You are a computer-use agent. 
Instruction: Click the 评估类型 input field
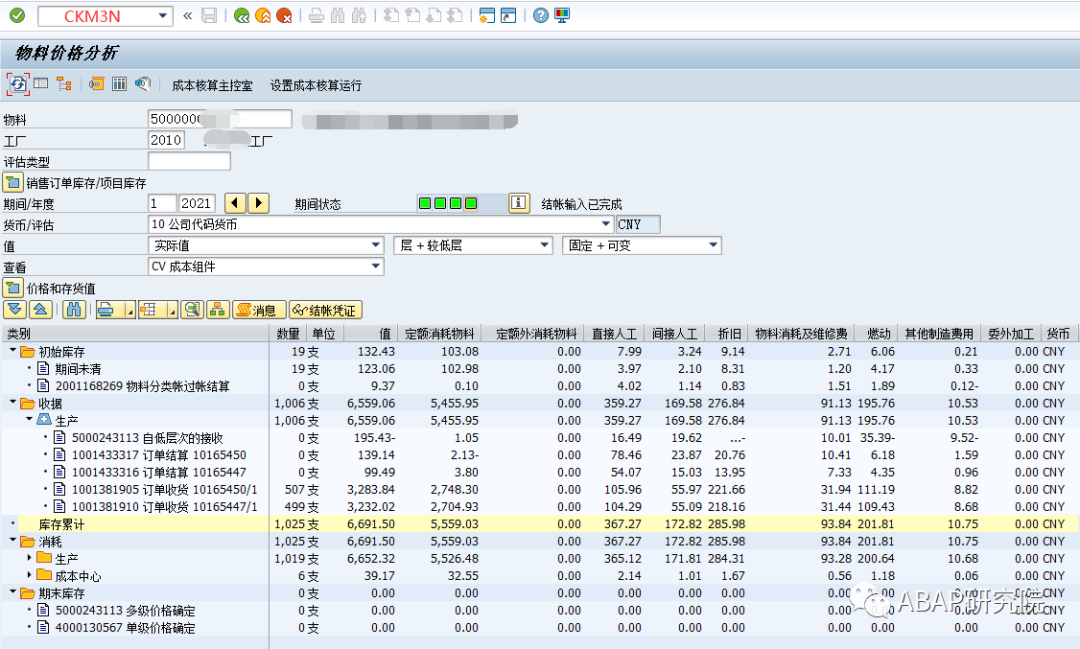188,159
